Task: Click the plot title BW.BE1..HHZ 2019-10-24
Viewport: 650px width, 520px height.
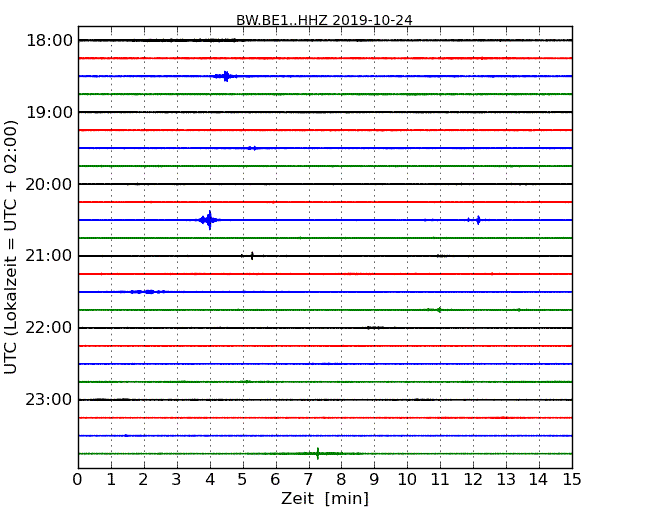Action: coord(324,20)
